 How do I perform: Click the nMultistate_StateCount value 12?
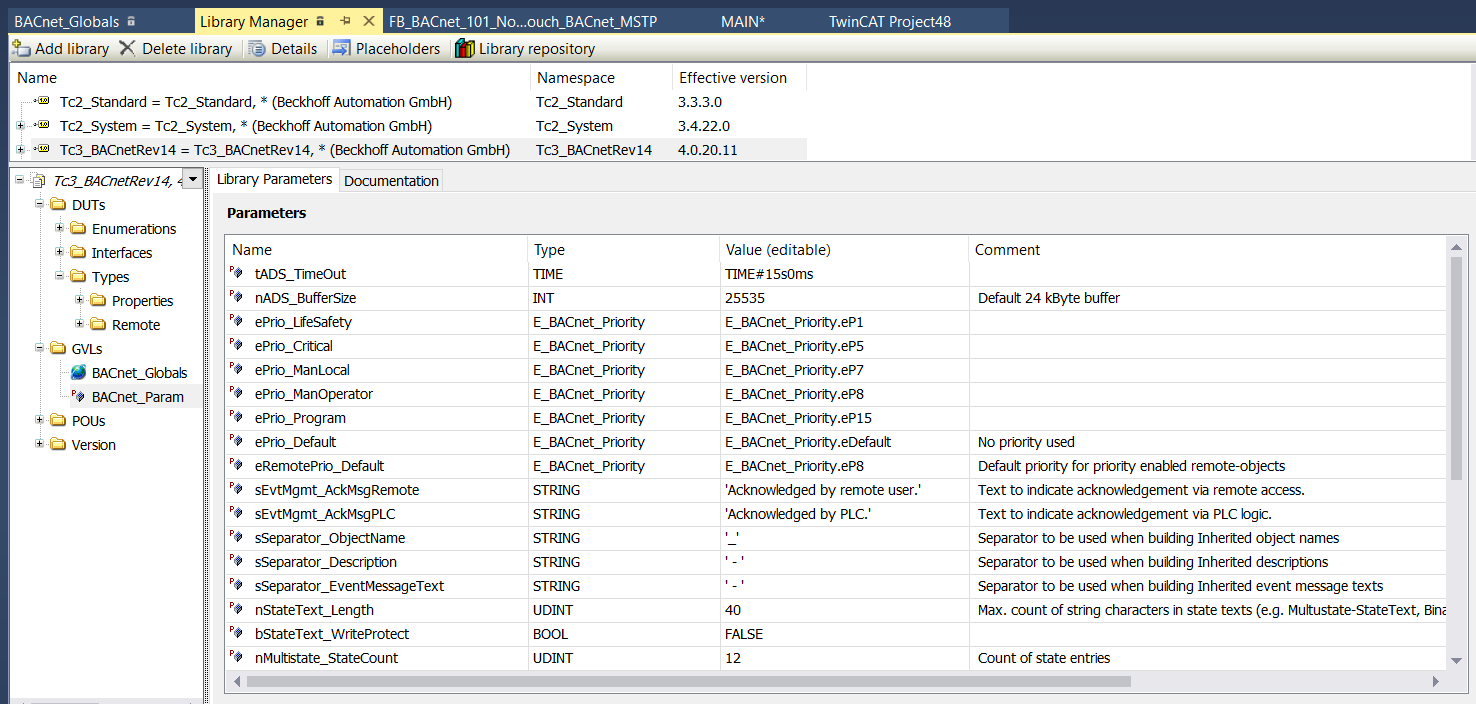click(844, 658)
